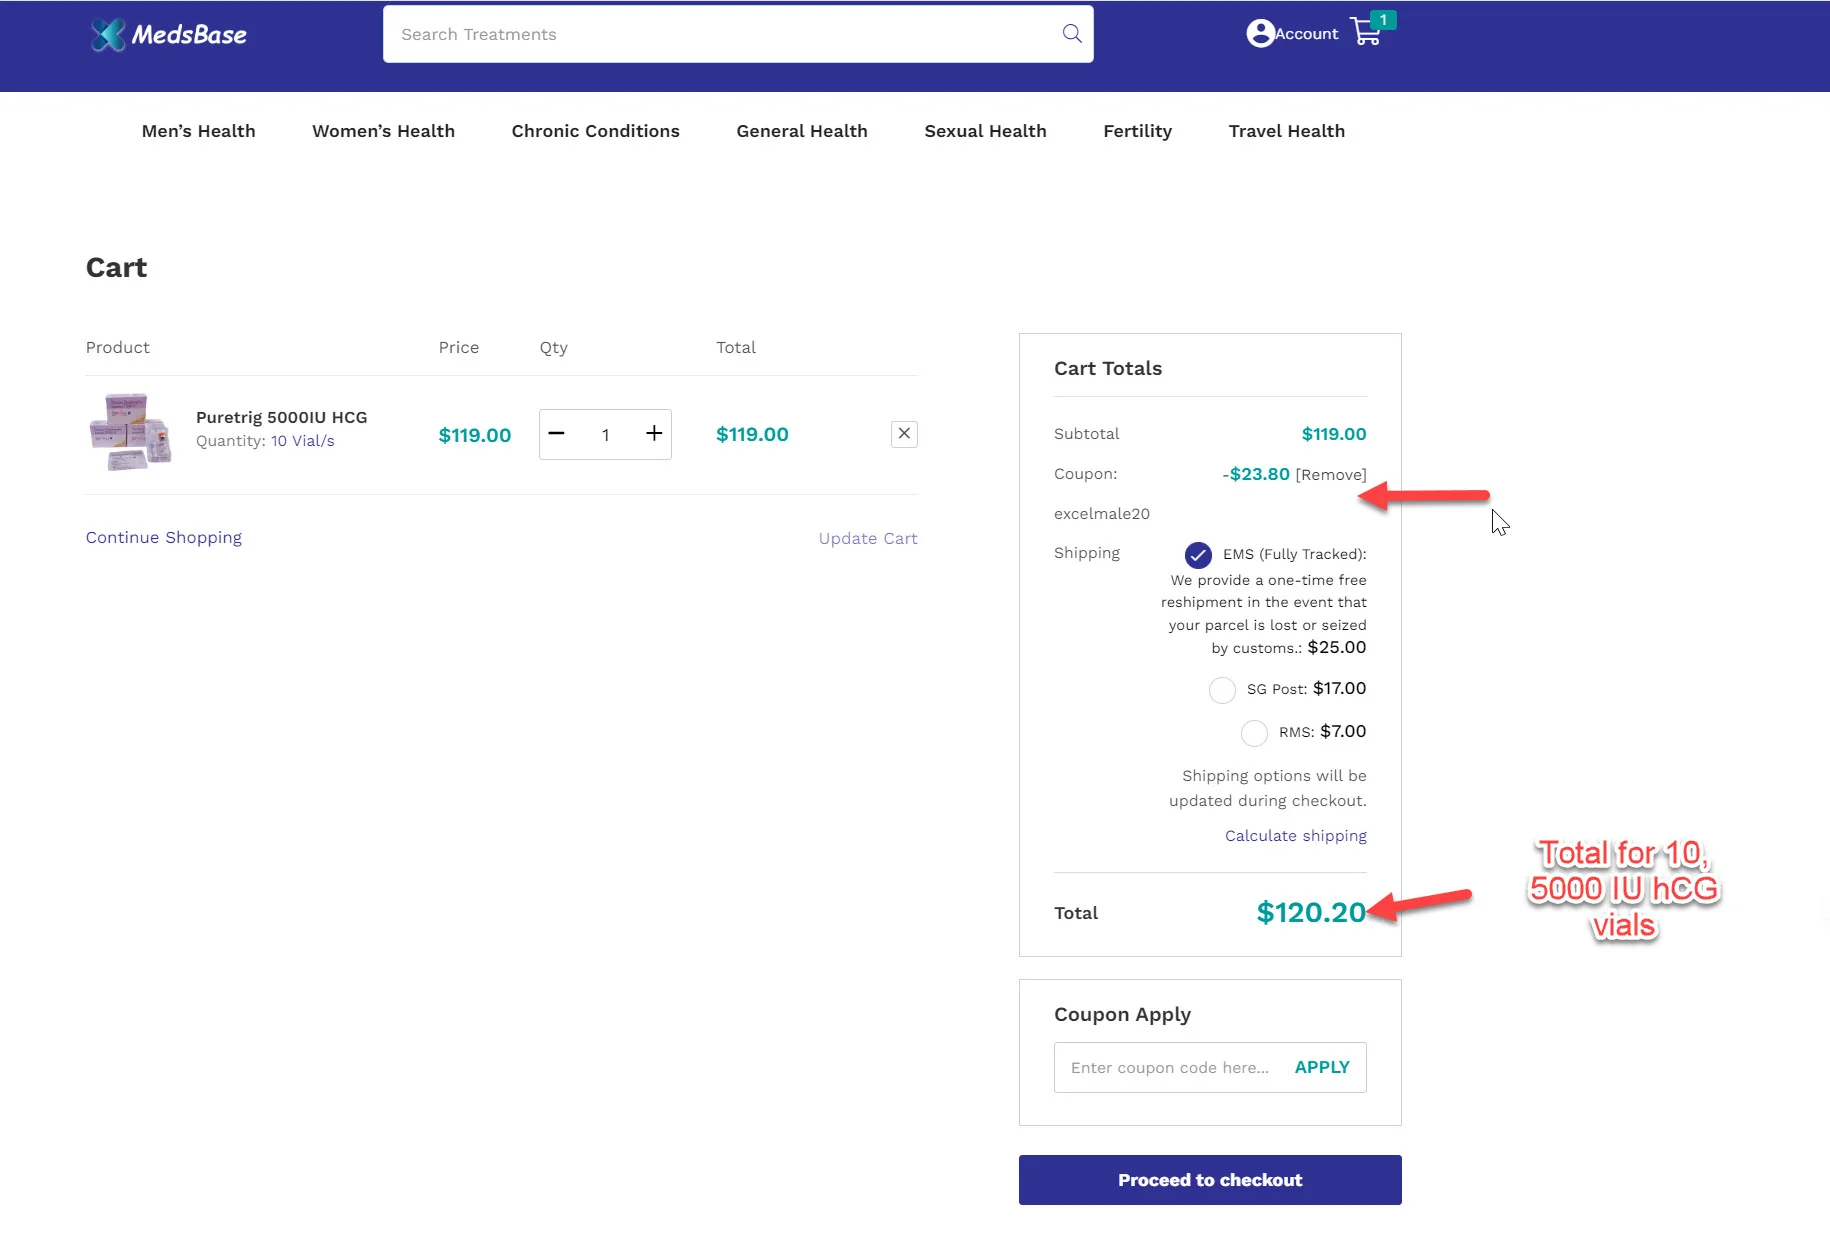Remove the excelmale20 coupon
Image resolution: width=1830 pixels, height=1235 pixels.
(1331, 475)
